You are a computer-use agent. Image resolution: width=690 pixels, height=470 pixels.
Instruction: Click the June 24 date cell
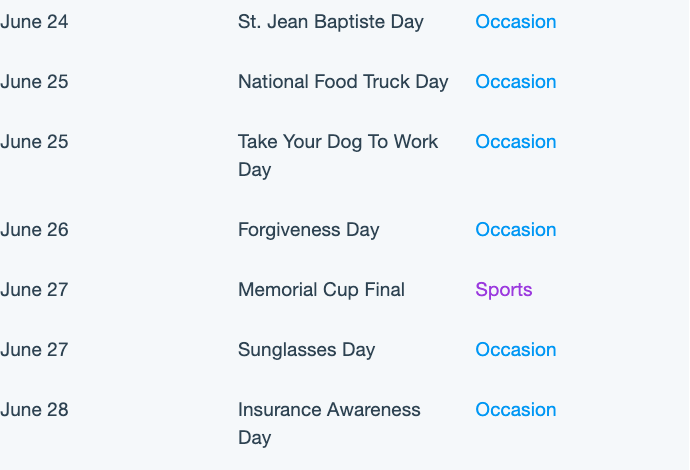click(34, 22)
